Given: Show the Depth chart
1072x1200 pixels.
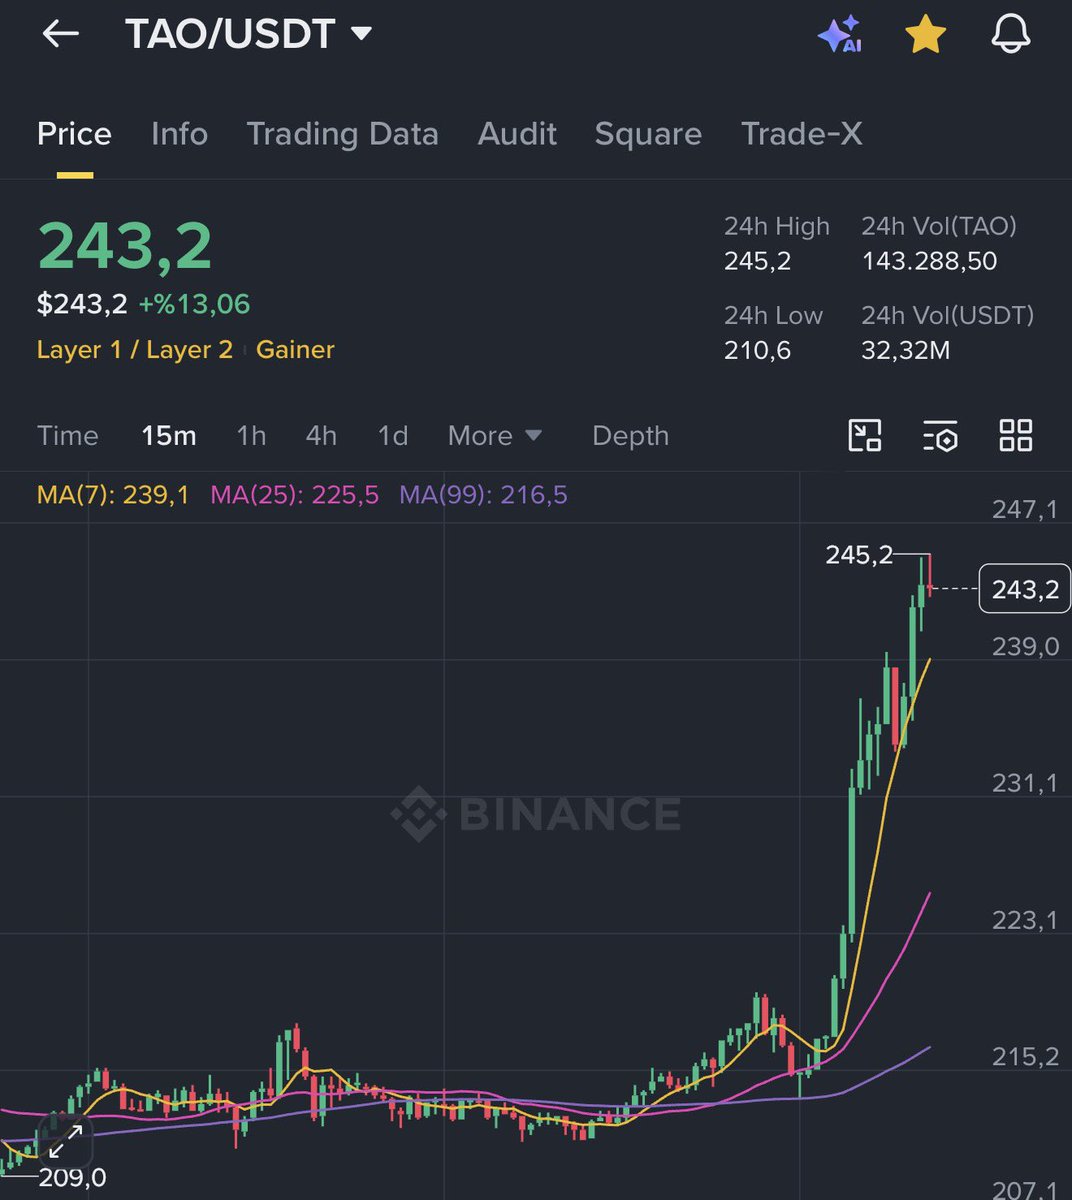Looking at the screenshot, I should point(630,436).
